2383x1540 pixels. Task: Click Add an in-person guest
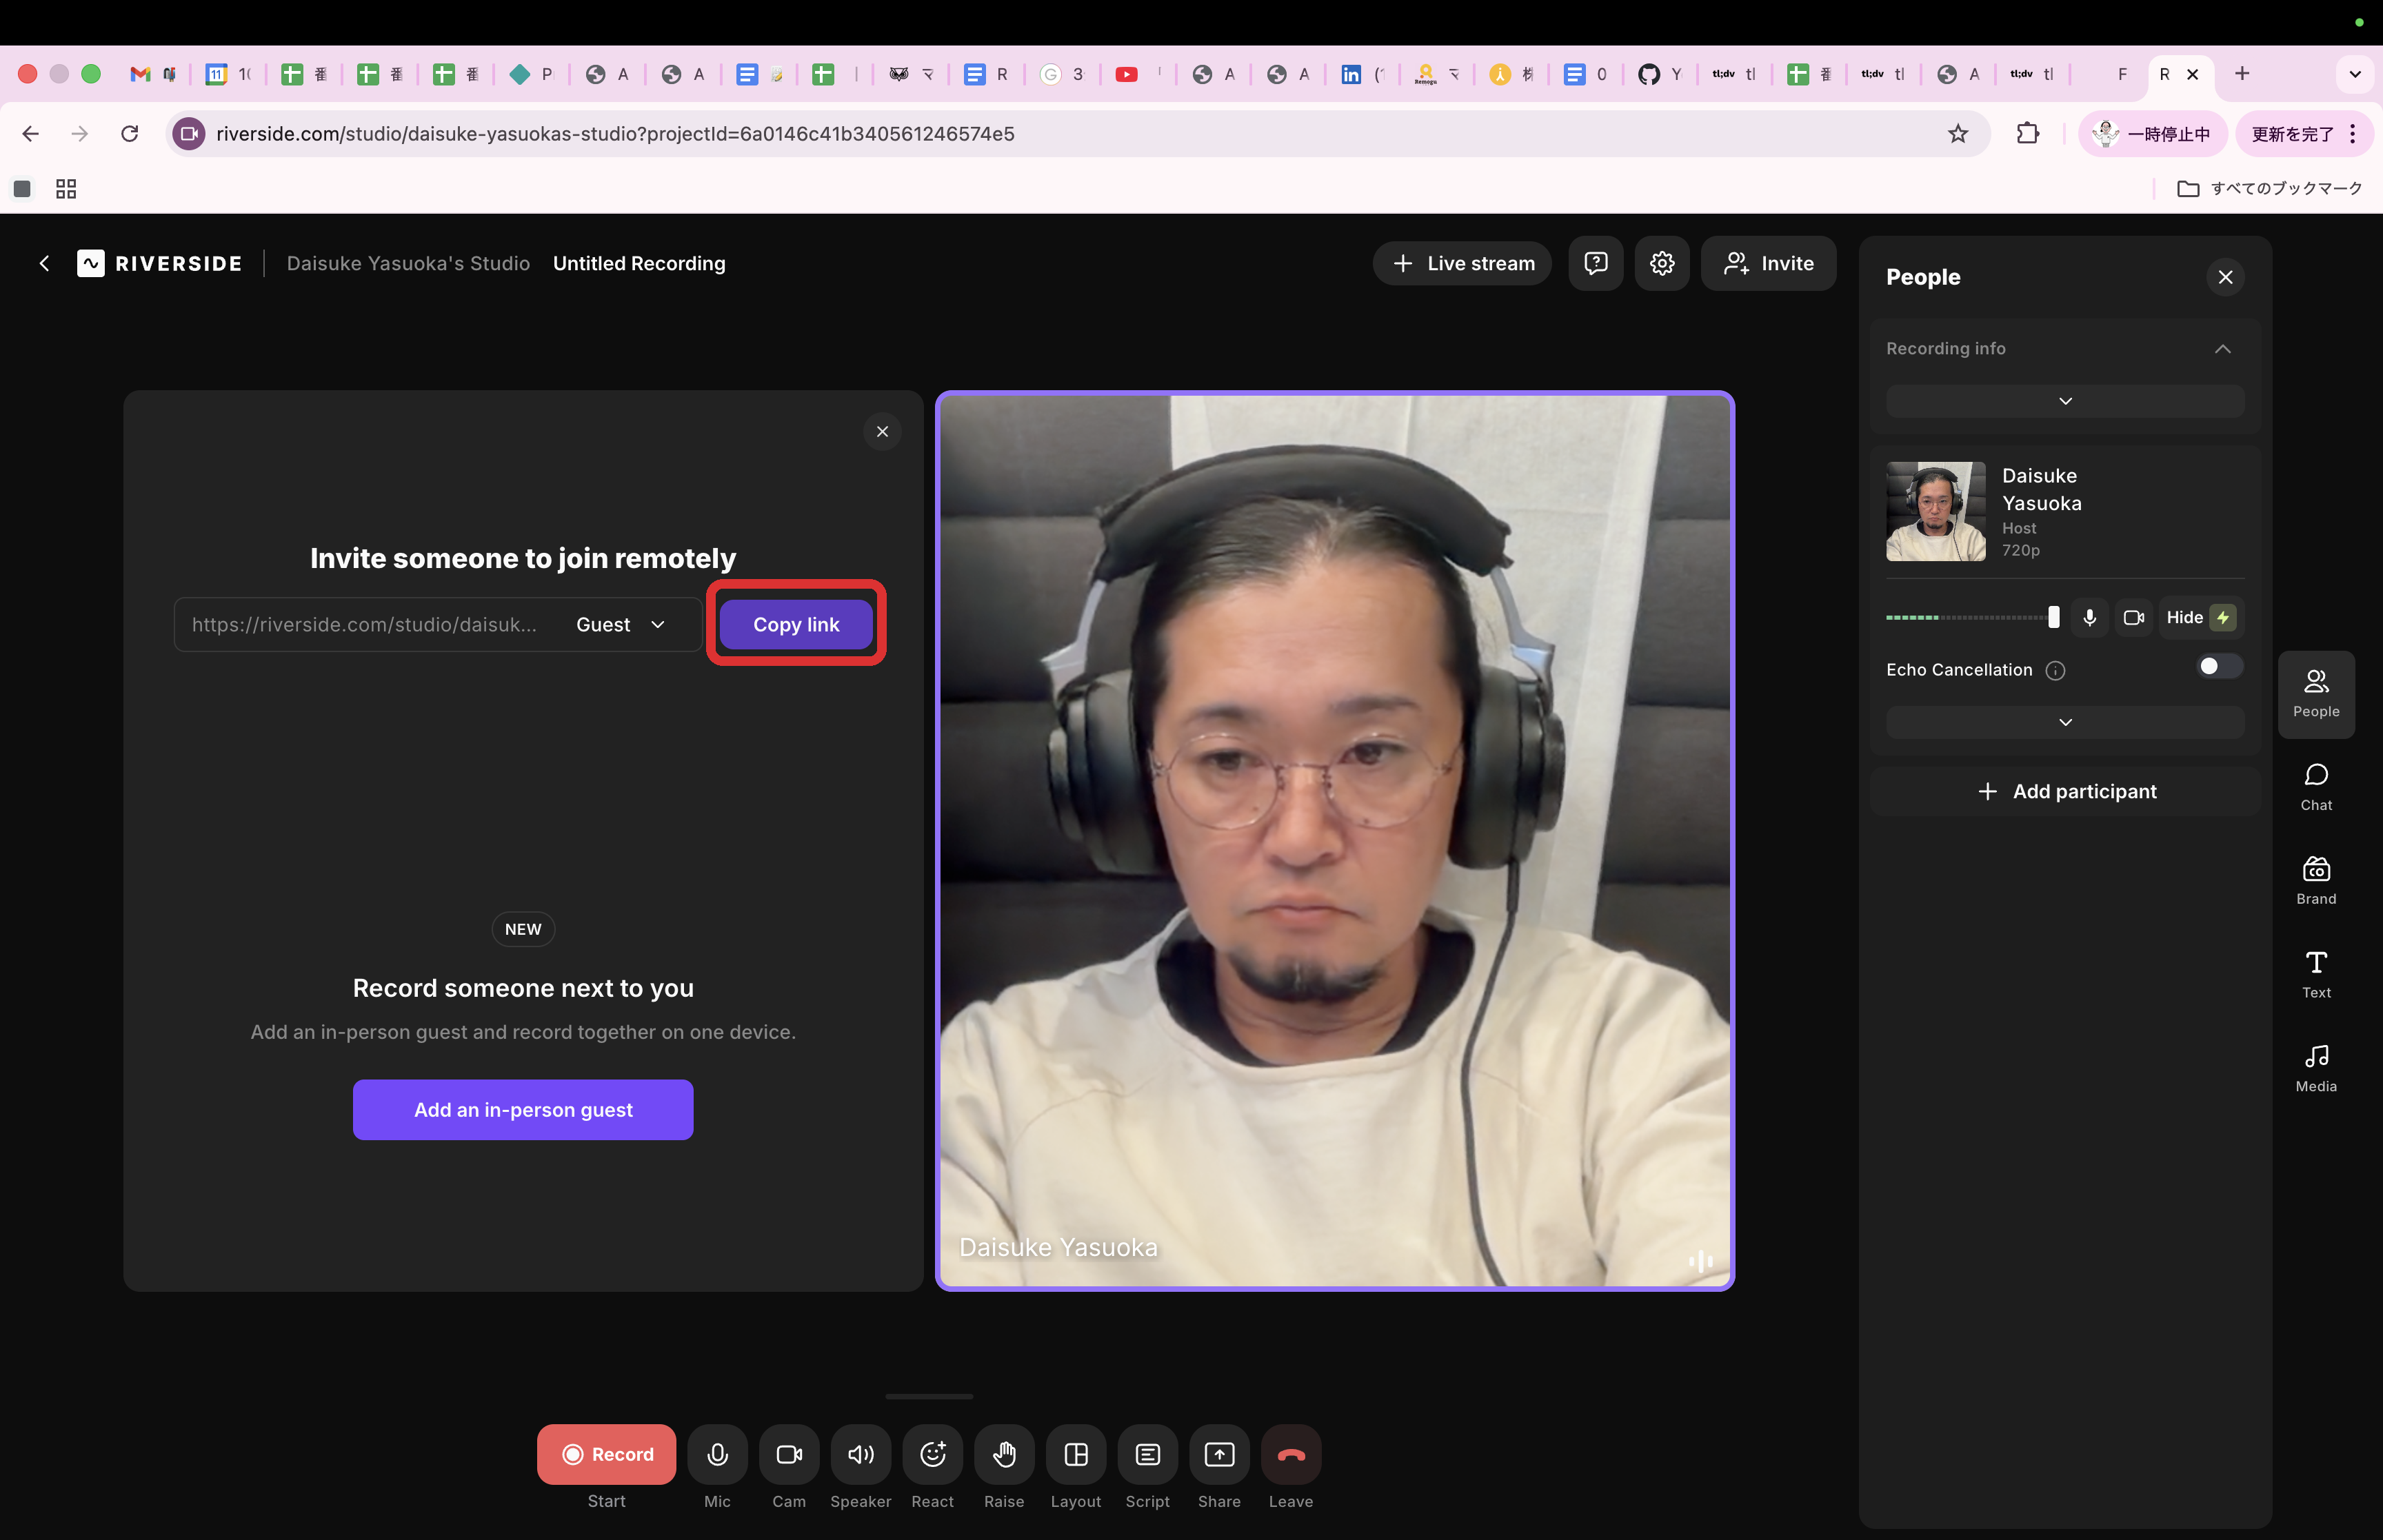[523, 1110]
